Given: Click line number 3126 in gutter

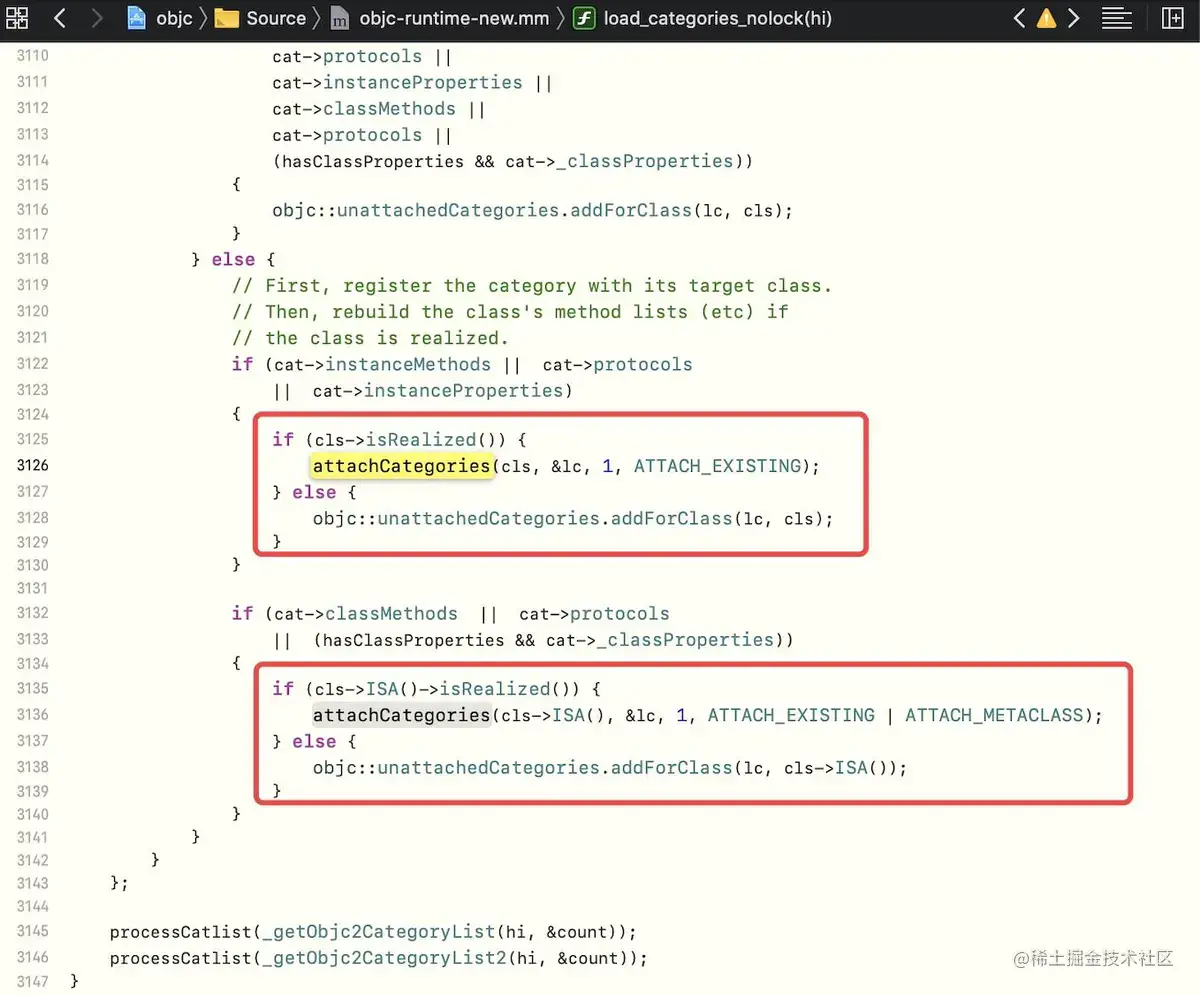Looking at the screenshot, I should pos(32,465).
